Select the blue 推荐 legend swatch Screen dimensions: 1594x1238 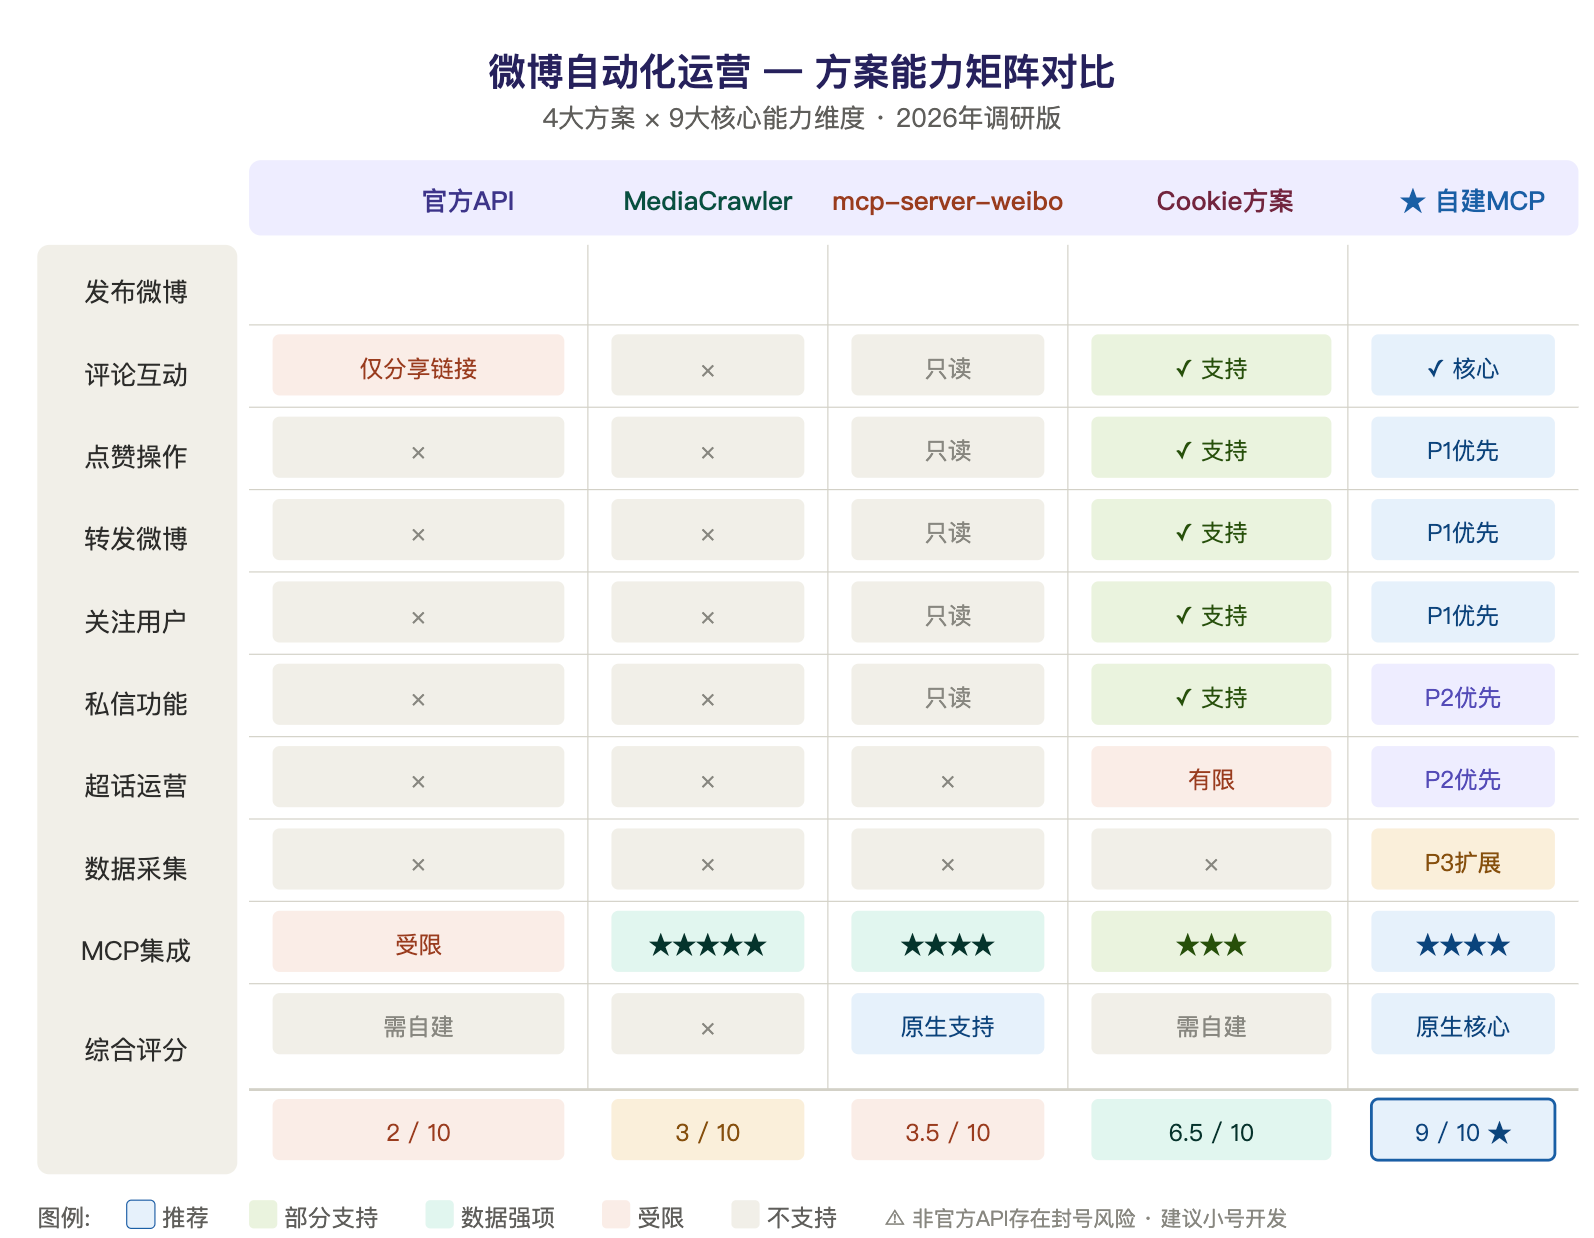(x=141, y=1214)
